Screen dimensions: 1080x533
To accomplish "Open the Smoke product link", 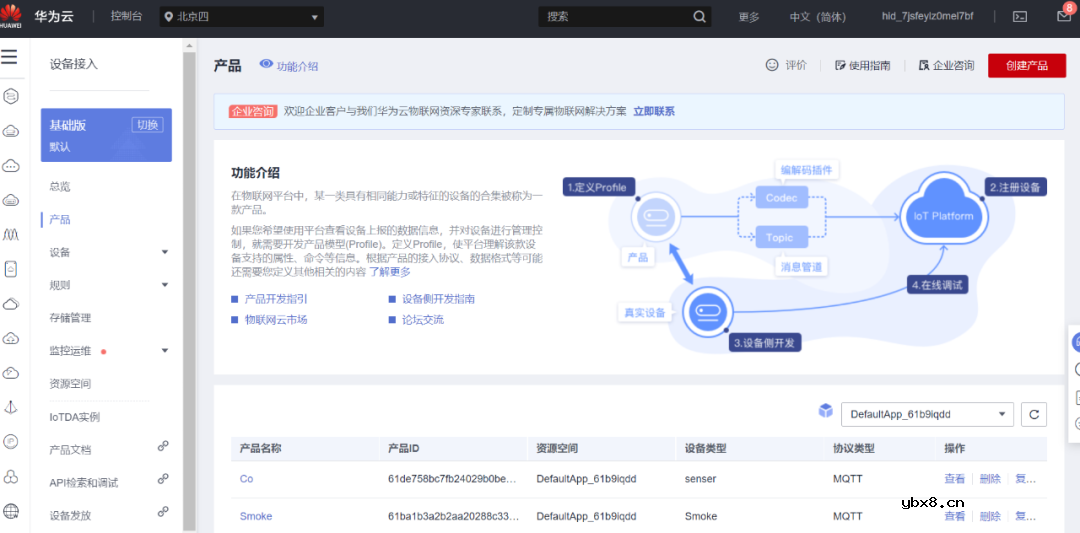I will (256, 516).
